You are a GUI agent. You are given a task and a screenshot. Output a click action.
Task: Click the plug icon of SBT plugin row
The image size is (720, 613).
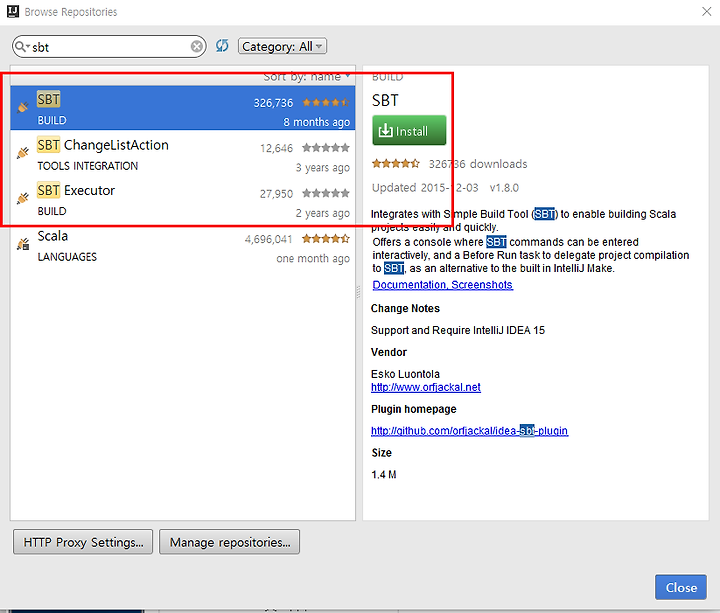tap(22, 107)
